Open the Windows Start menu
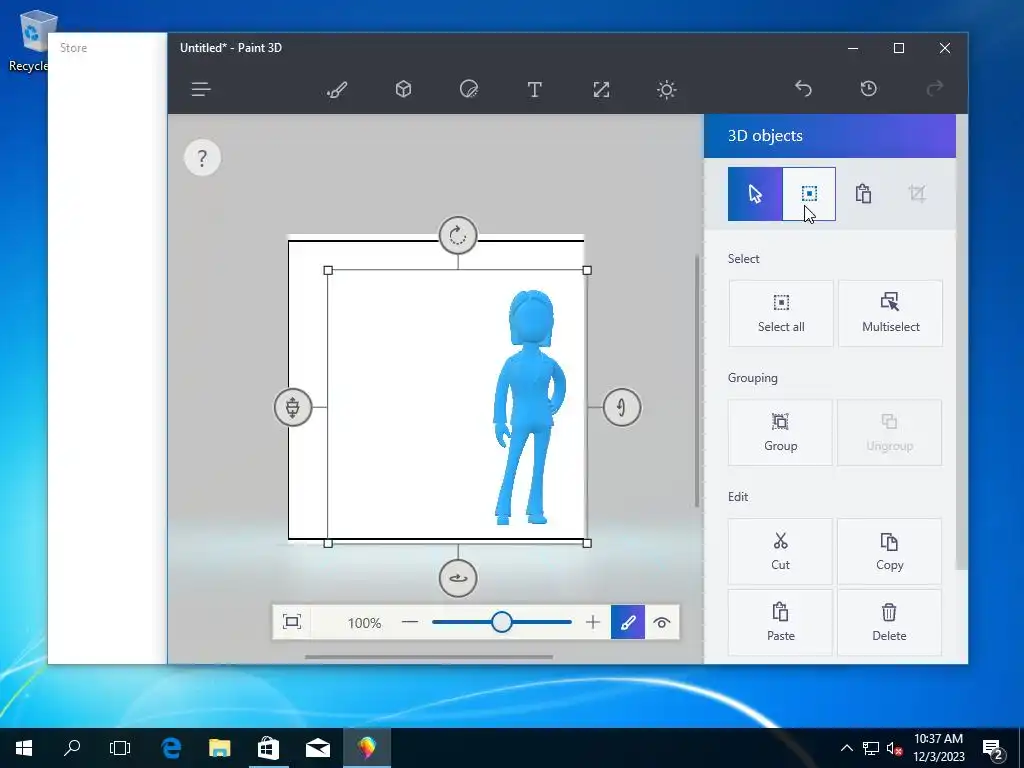The height and width of the screenshot is (768, 1024). click(24, 748)
